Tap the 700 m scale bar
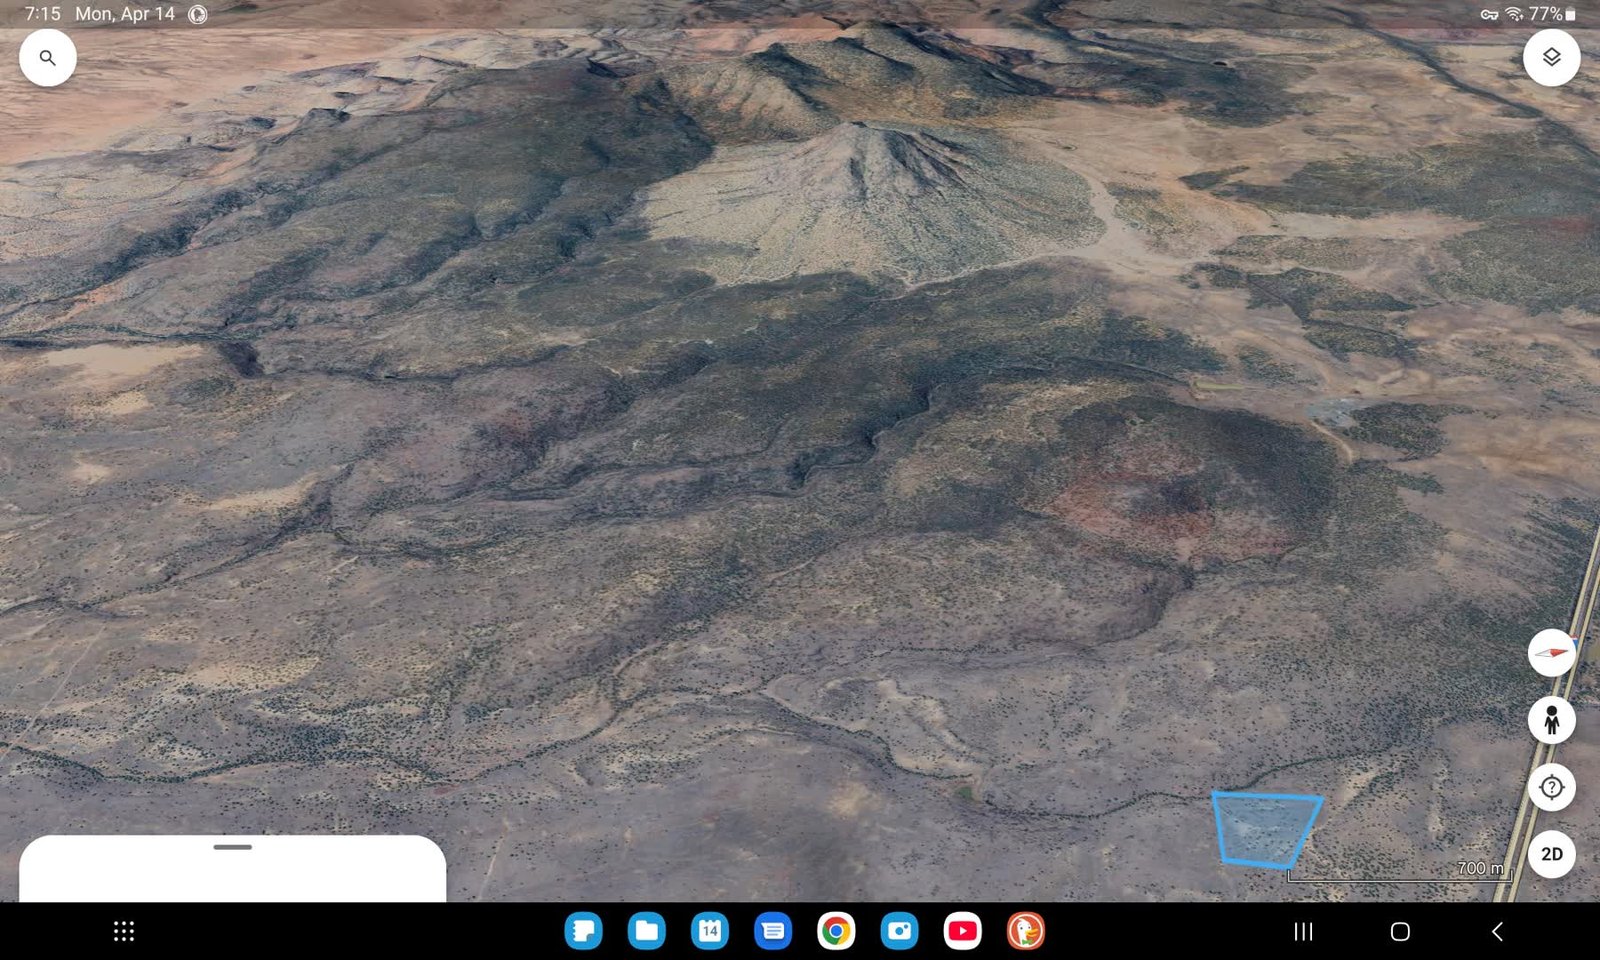This screenshot has height=960, width=1600. tap(1400, 874)
